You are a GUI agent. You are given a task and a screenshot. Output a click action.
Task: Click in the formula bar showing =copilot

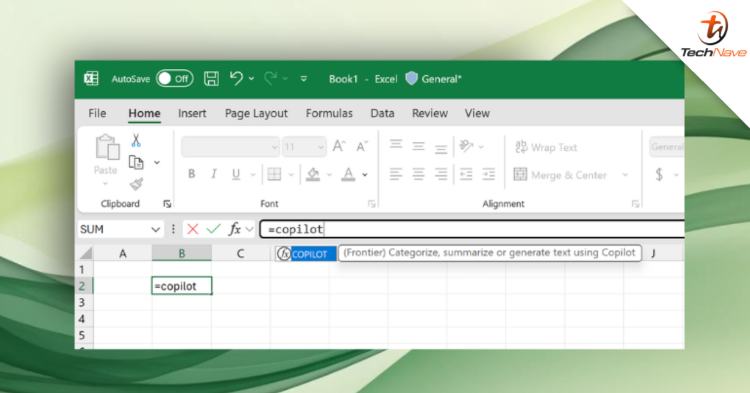(x=472, y=229)
